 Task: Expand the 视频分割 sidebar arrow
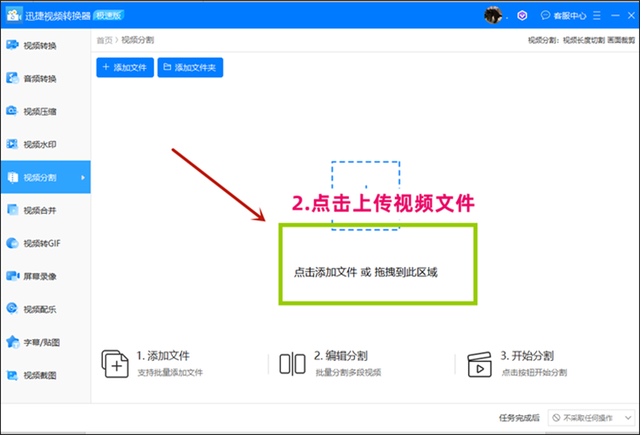tap(82, 178)
